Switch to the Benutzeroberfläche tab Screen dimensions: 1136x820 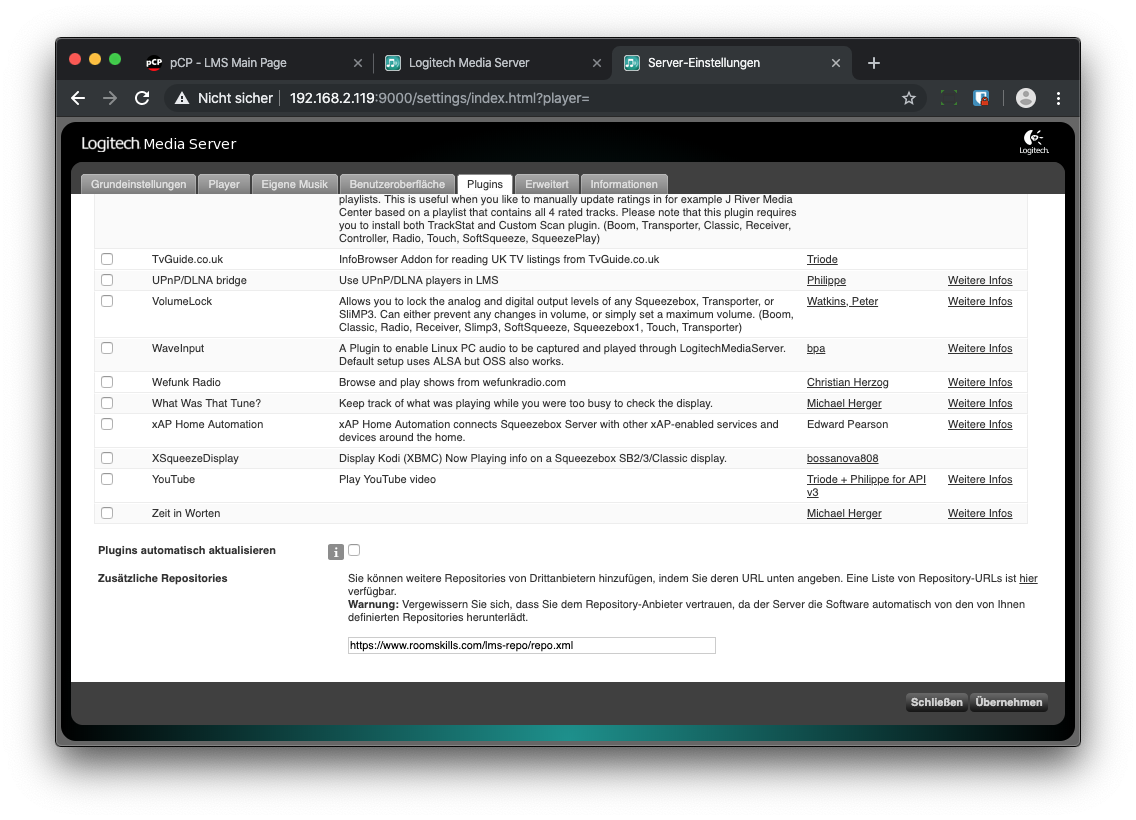coord(397,184)
